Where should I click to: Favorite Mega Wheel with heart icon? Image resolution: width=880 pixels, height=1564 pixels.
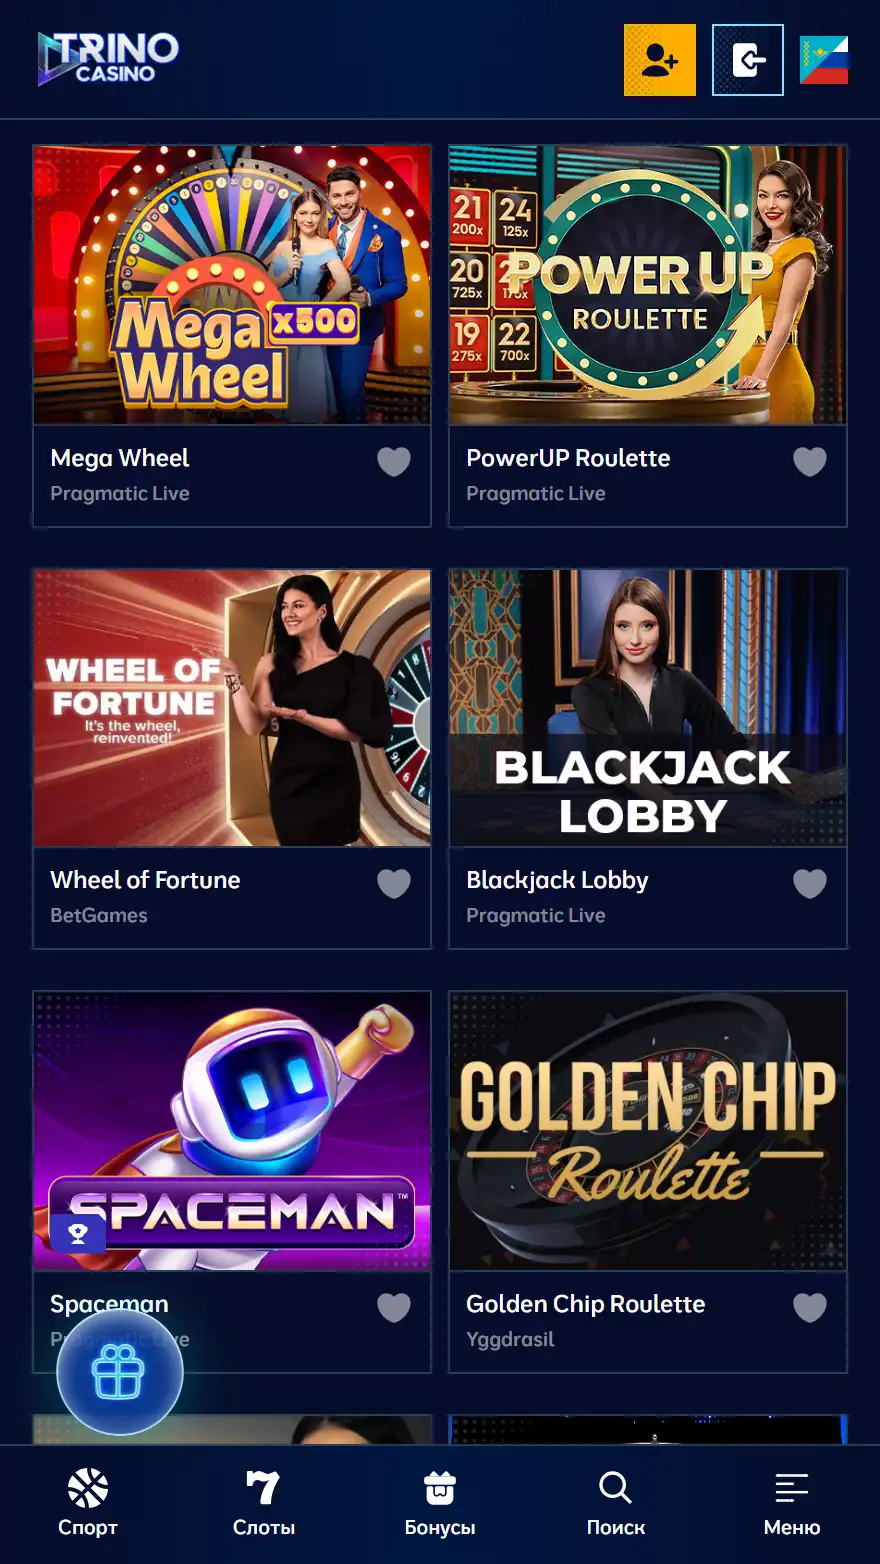click(x=394, y=461)
